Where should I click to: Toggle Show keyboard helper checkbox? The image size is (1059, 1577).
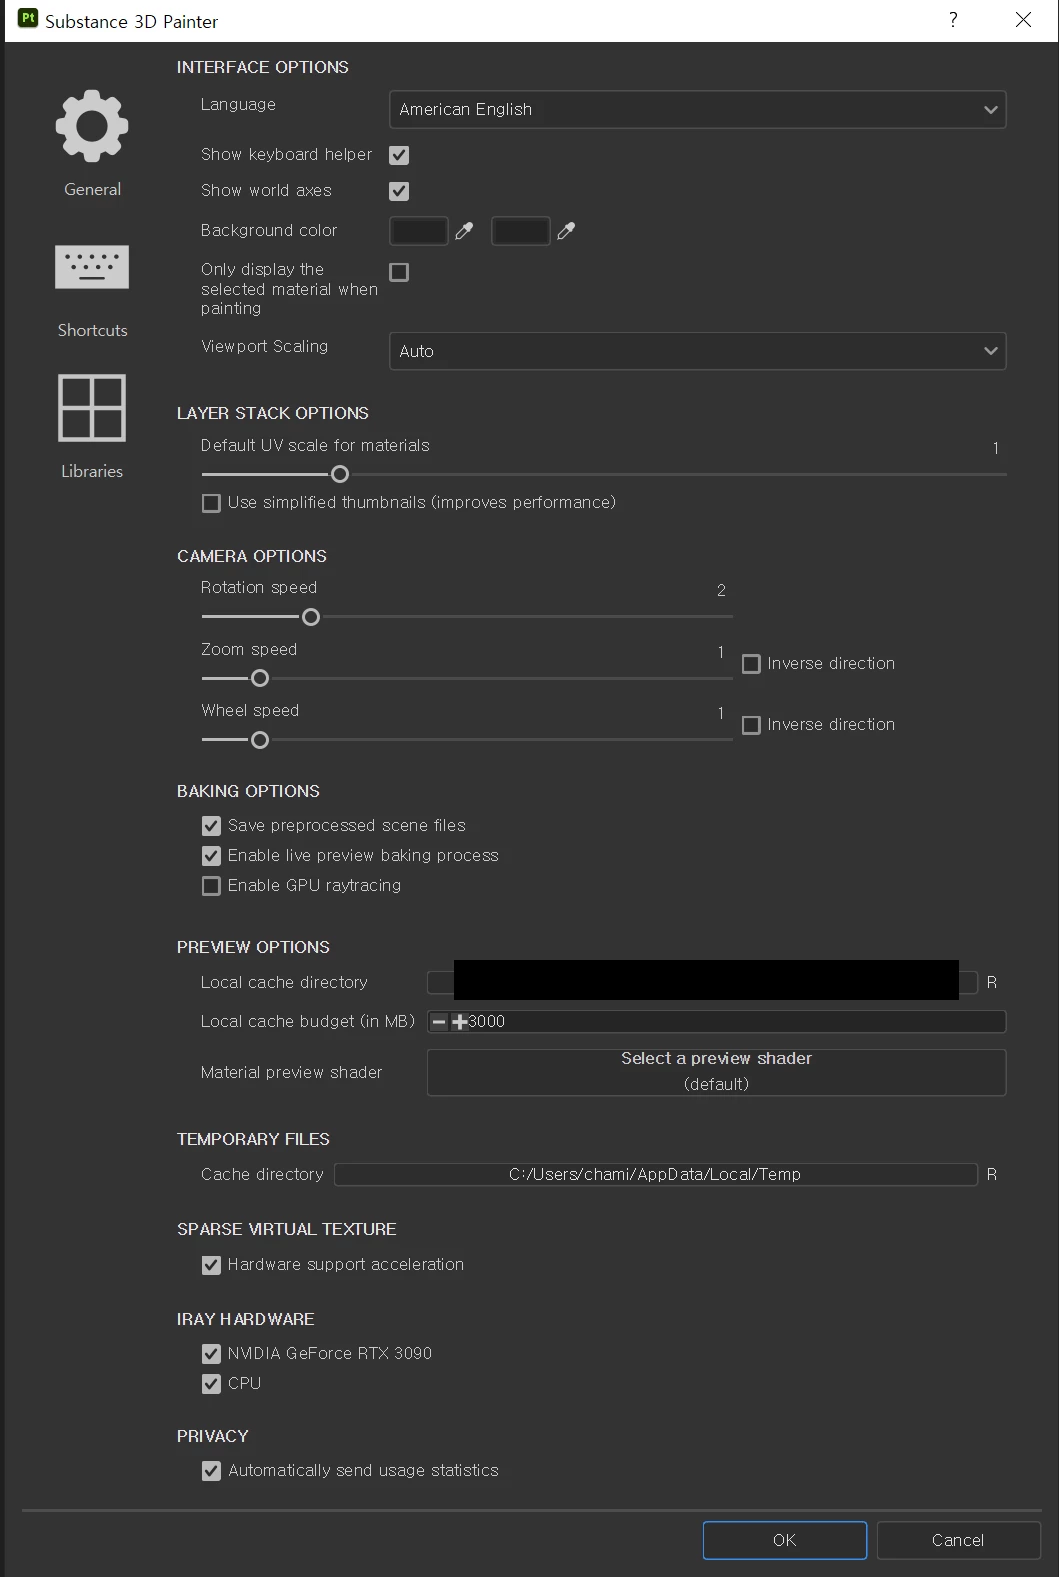pos(399,155)
